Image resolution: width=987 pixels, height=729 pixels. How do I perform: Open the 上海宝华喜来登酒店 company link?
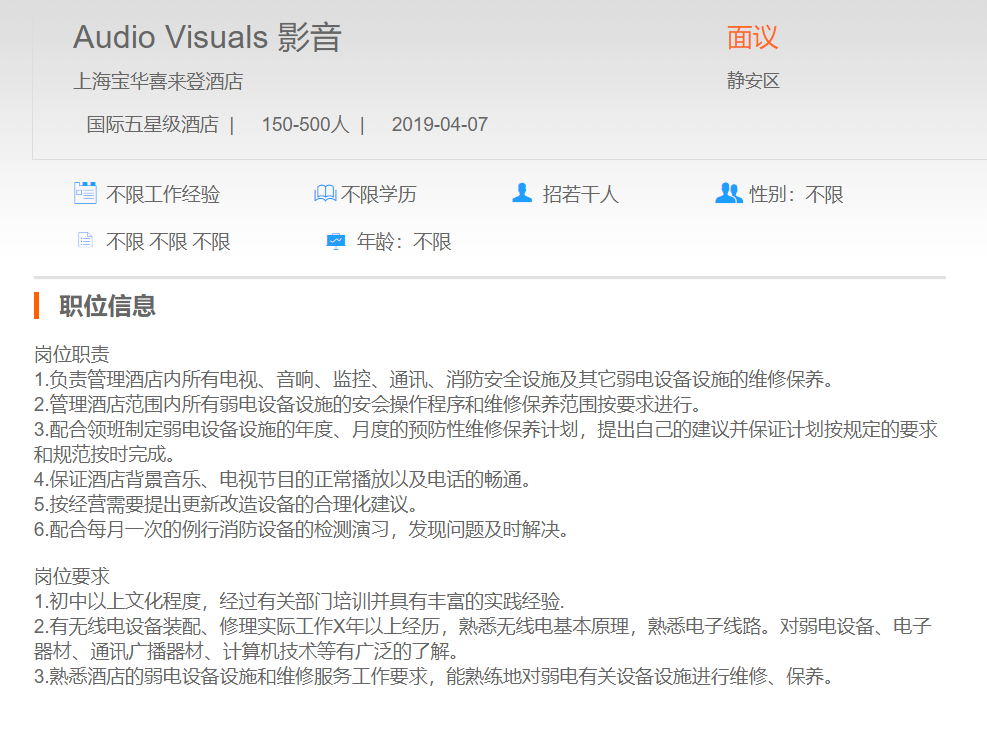(158, 81)
